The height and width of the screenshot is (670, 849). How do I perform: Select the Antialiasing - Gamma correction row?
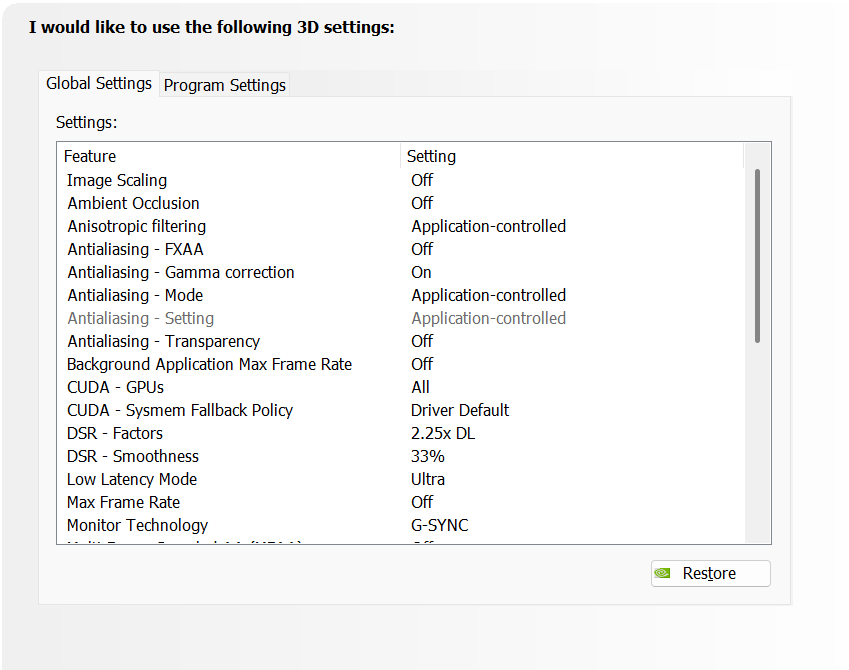[181, 273]
